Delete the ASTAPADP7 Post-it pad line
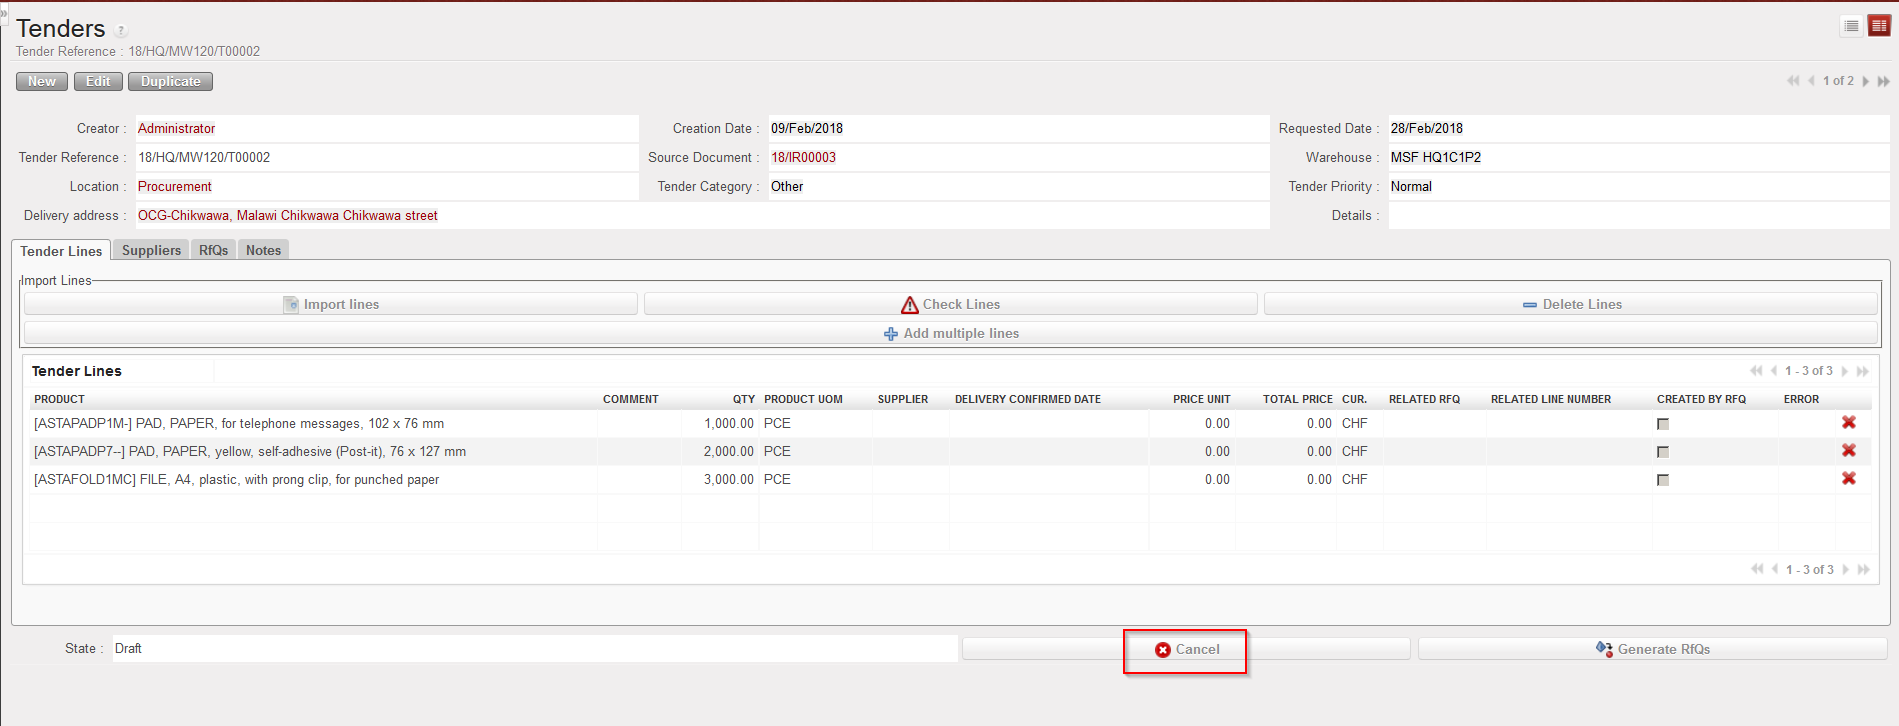 tap(1849, 451)
